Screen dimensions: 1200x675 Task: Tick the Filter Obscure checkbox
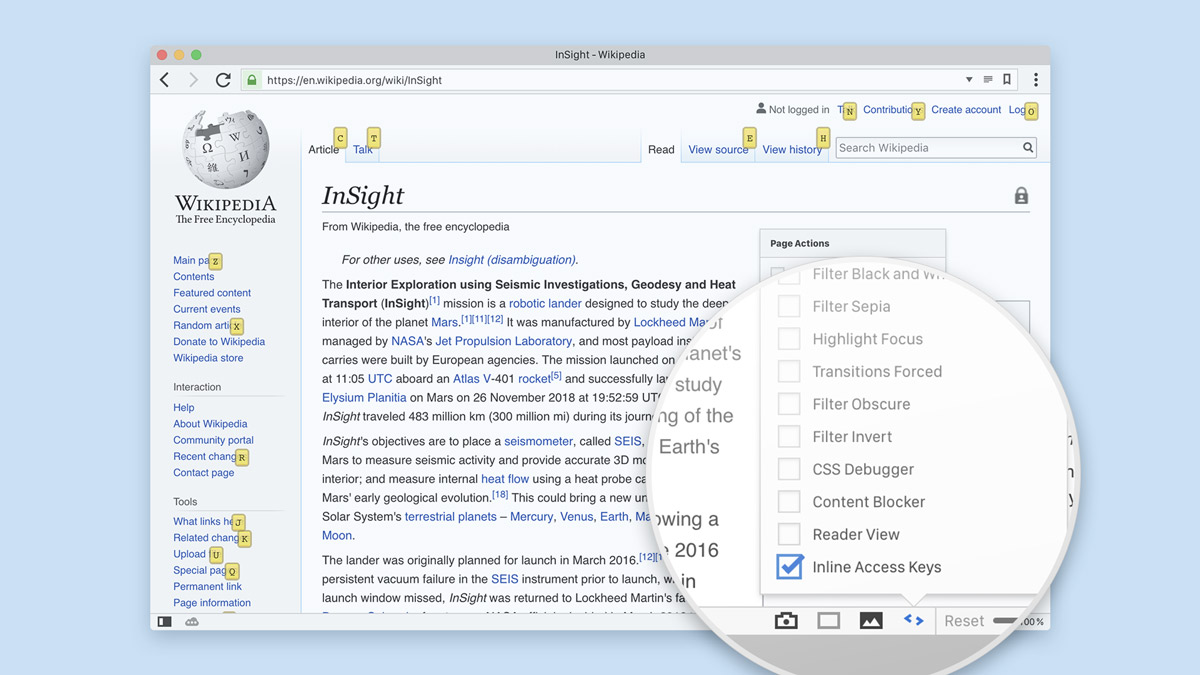coord(789,404)
